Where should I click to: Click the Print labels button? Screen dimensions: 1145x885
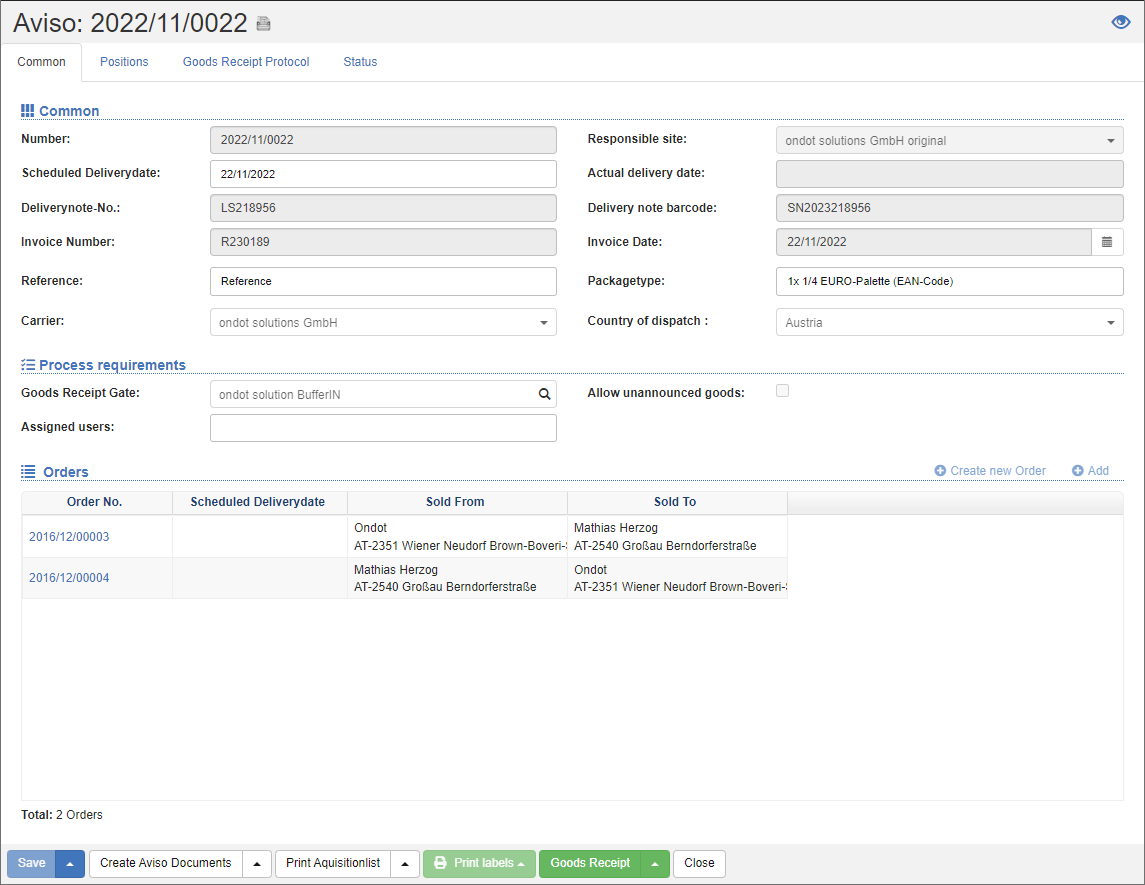[x=479, y=864]
